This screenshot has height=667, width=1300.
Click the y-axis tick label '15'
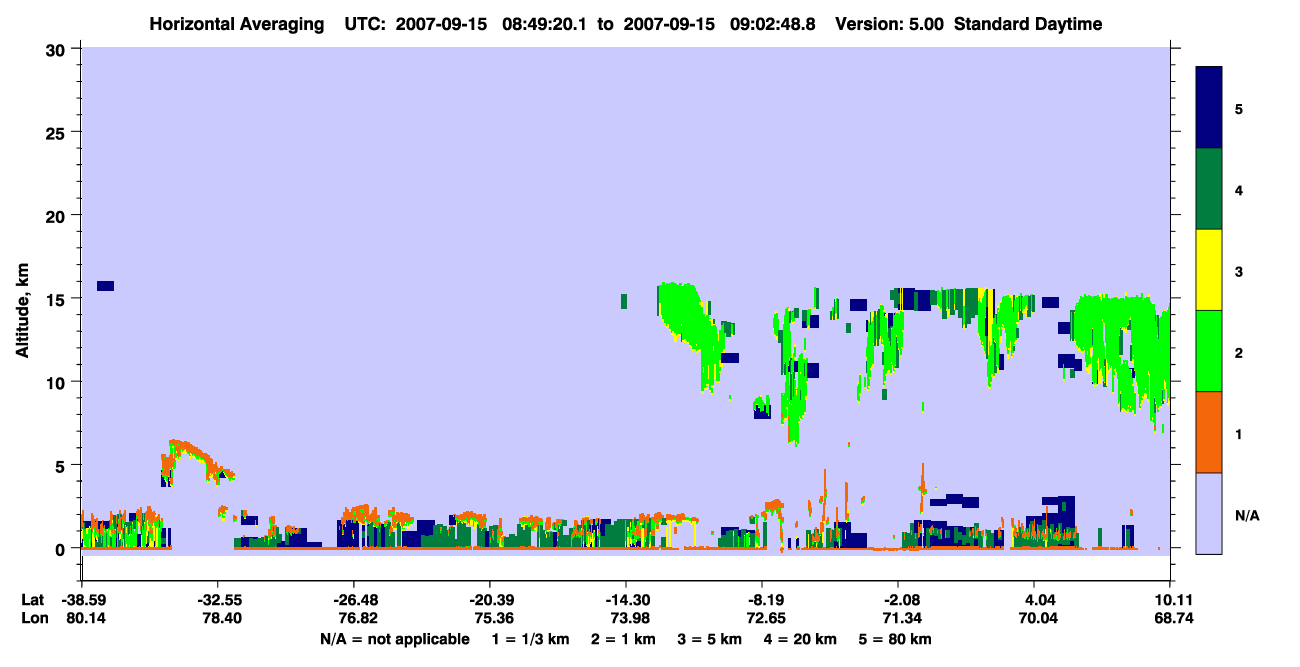57,299
